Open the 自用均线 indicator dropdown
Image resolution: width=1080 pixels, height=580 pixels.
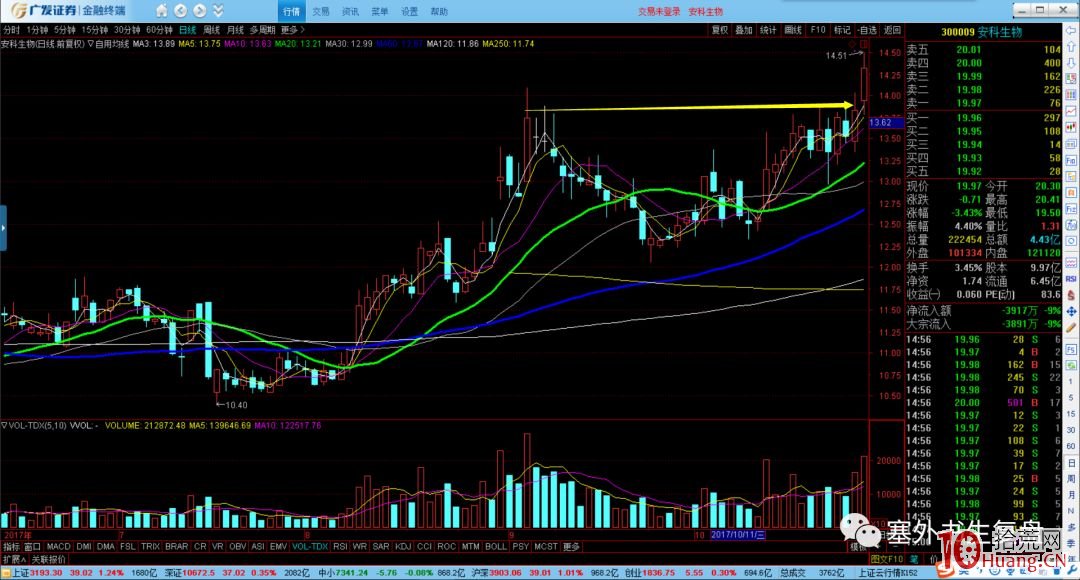[109, 44]
